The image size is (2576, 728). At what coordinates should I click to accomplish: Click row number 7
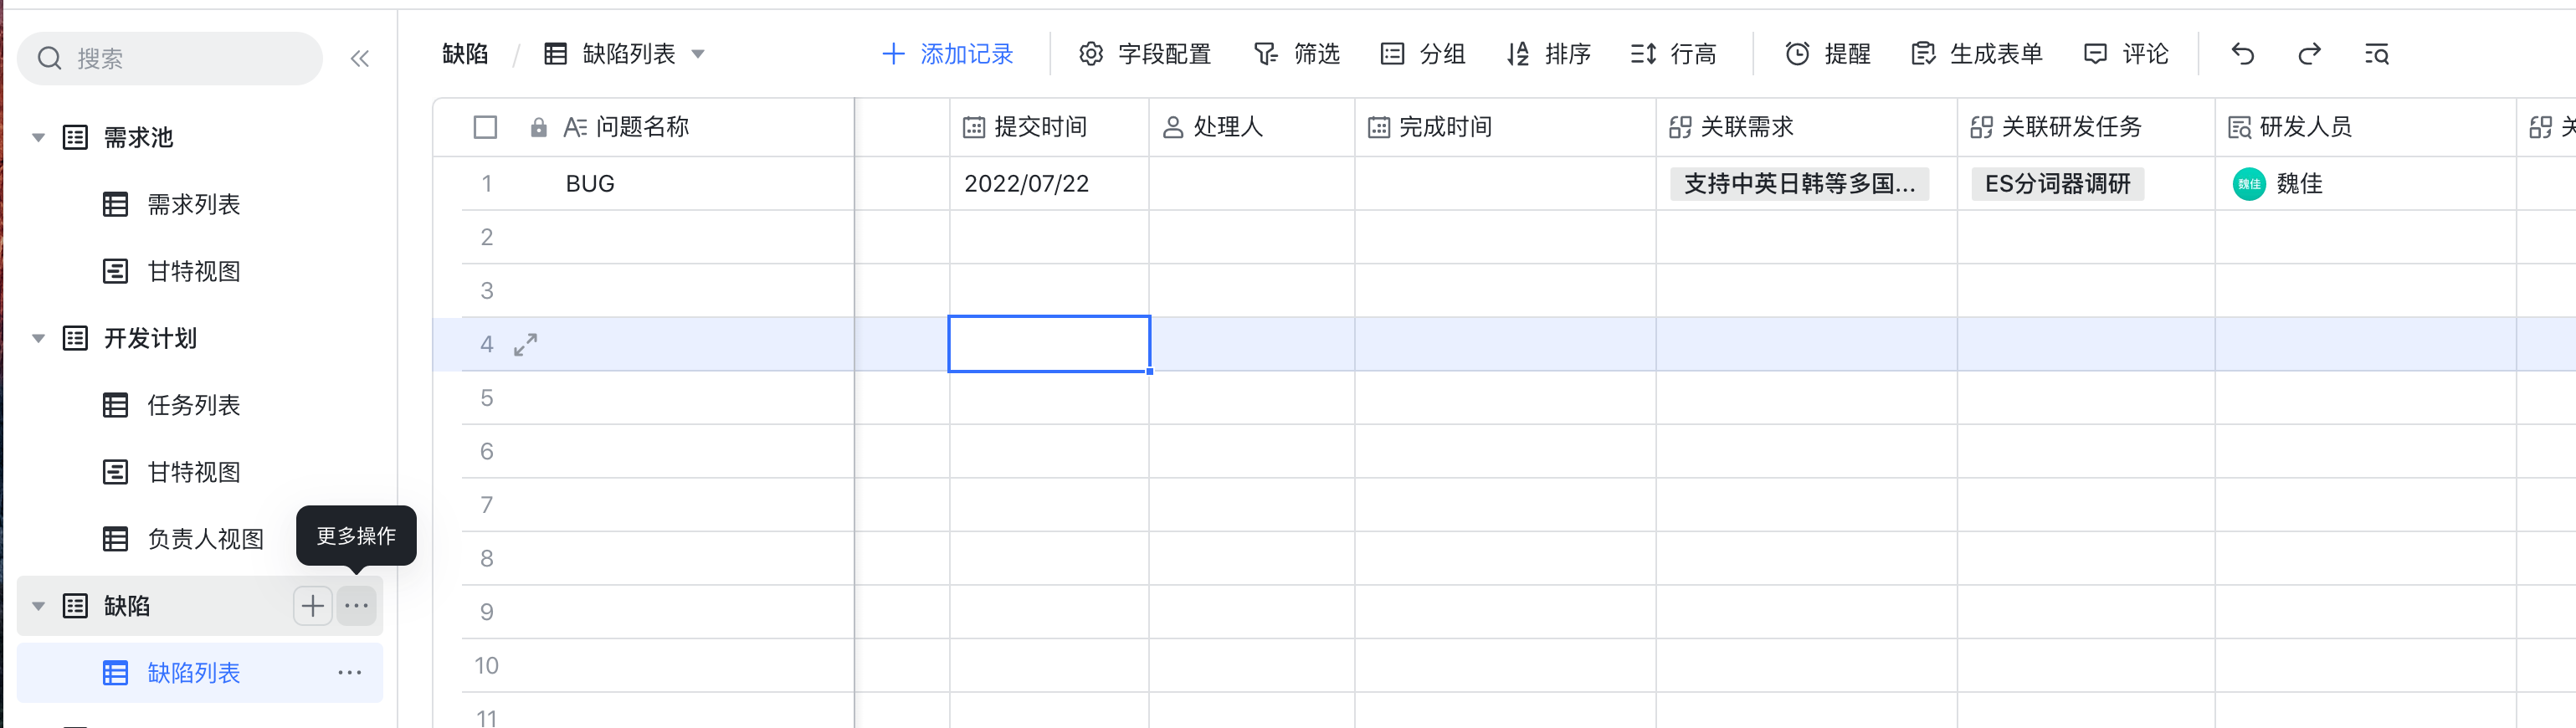coord(487,505)
